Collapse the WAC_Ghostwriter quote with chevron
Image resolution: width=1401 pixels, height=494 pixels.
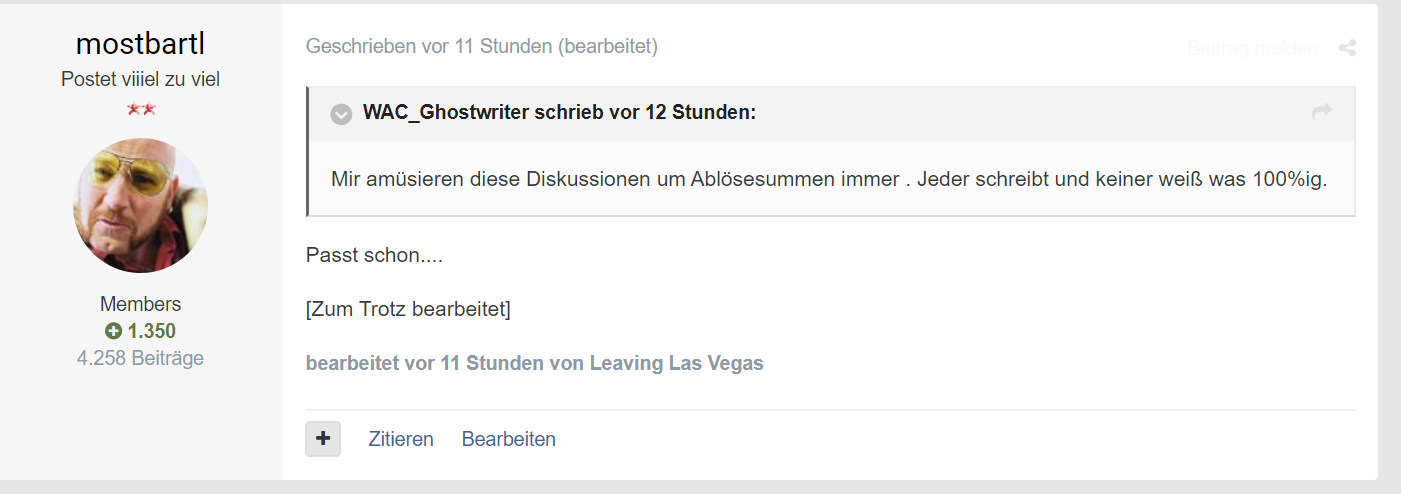pyautogui.click(x=341, y=114)
